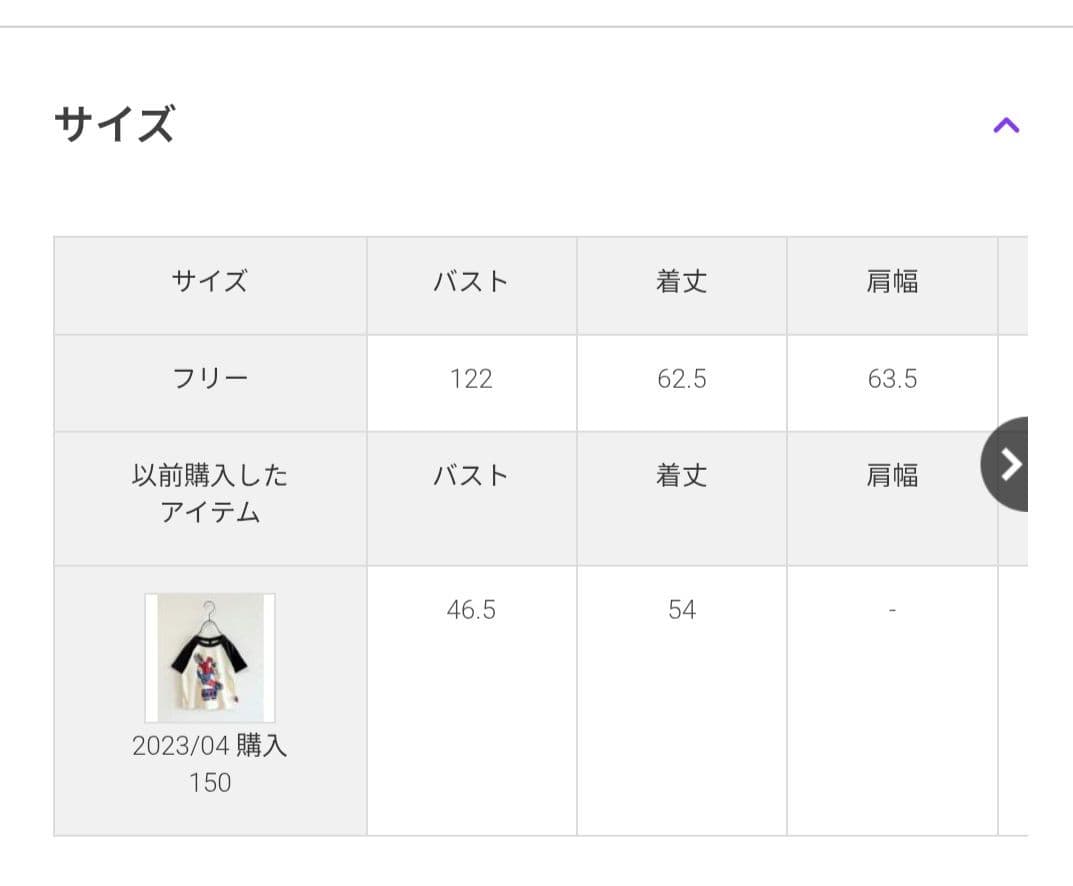Click the 63.5 shoulder width value
The image size is (1073, 886).
click(891, 379)
